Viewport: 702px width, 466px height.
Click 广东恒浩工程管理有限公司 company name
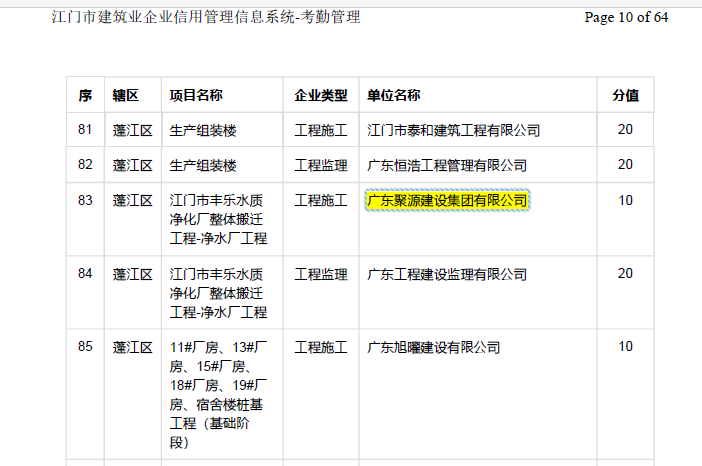(x=447, y=165)
